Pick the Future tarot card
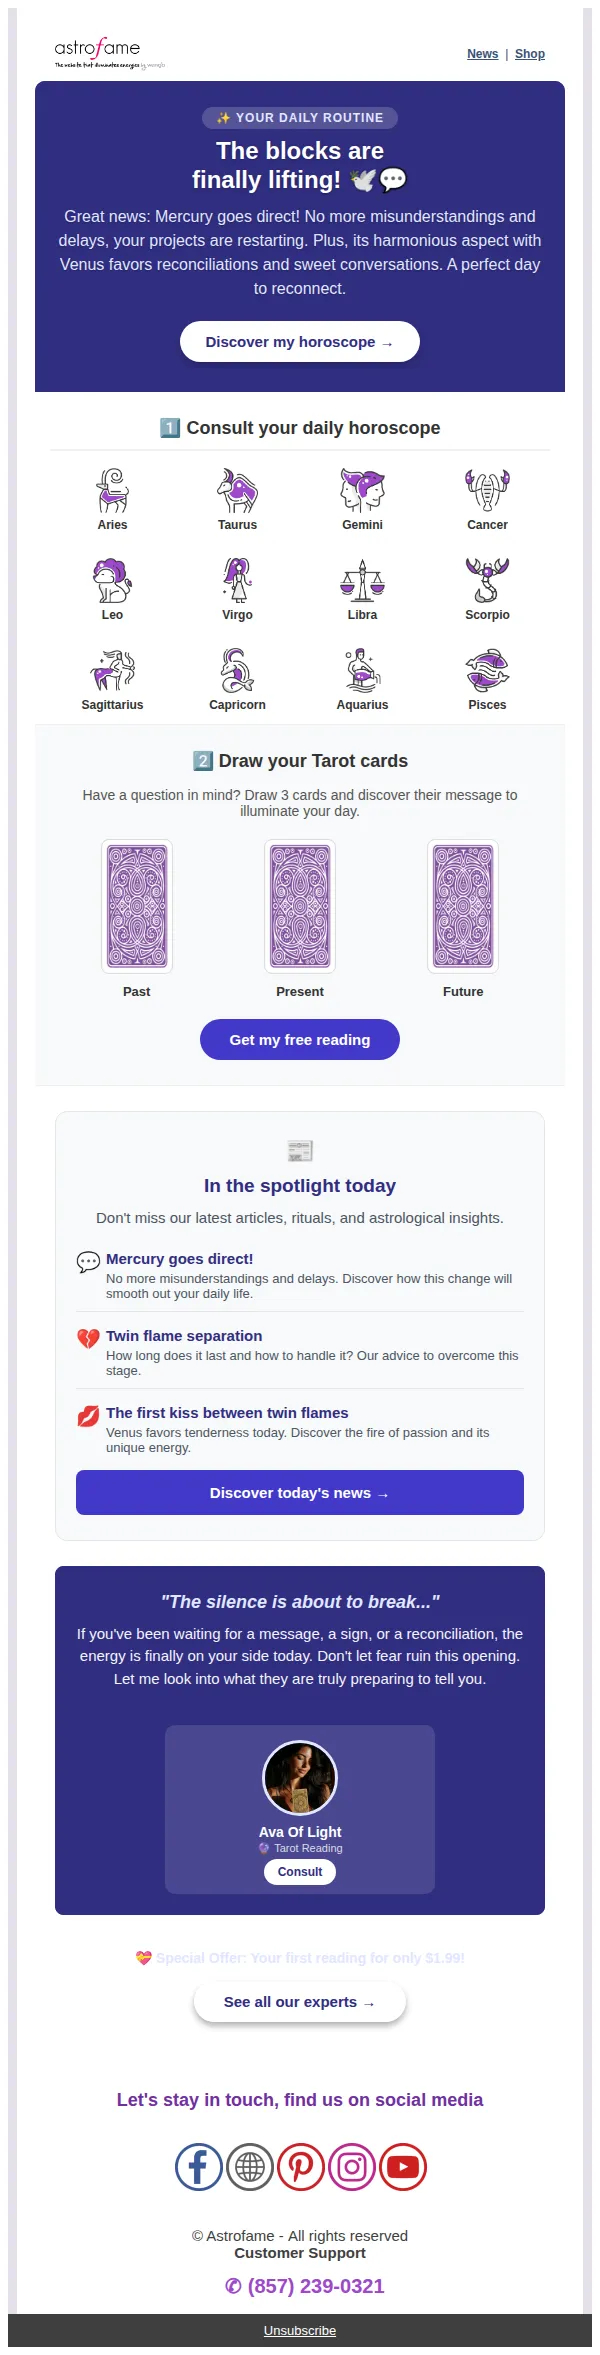600x2355 pixels. [x=463, y=907]
